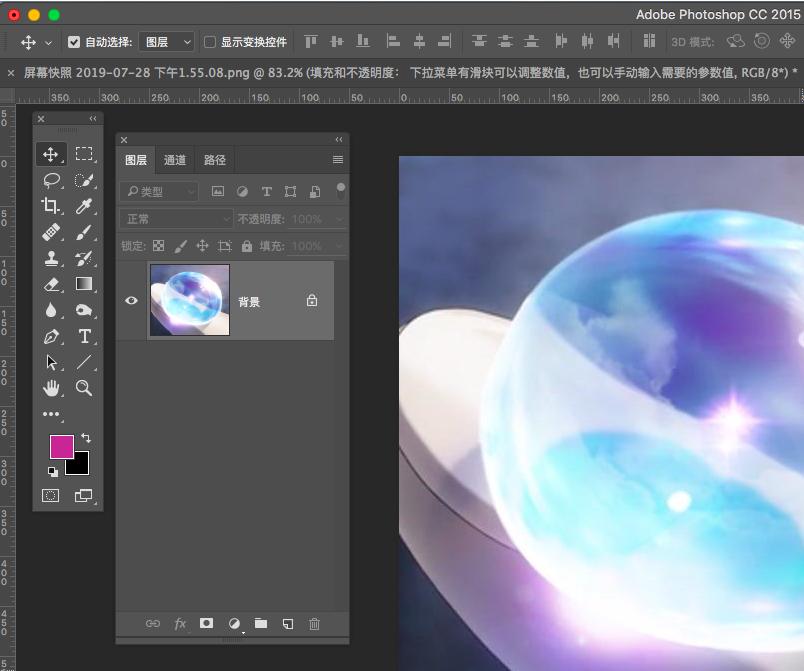Add a layer mask from panel footer

207,623
